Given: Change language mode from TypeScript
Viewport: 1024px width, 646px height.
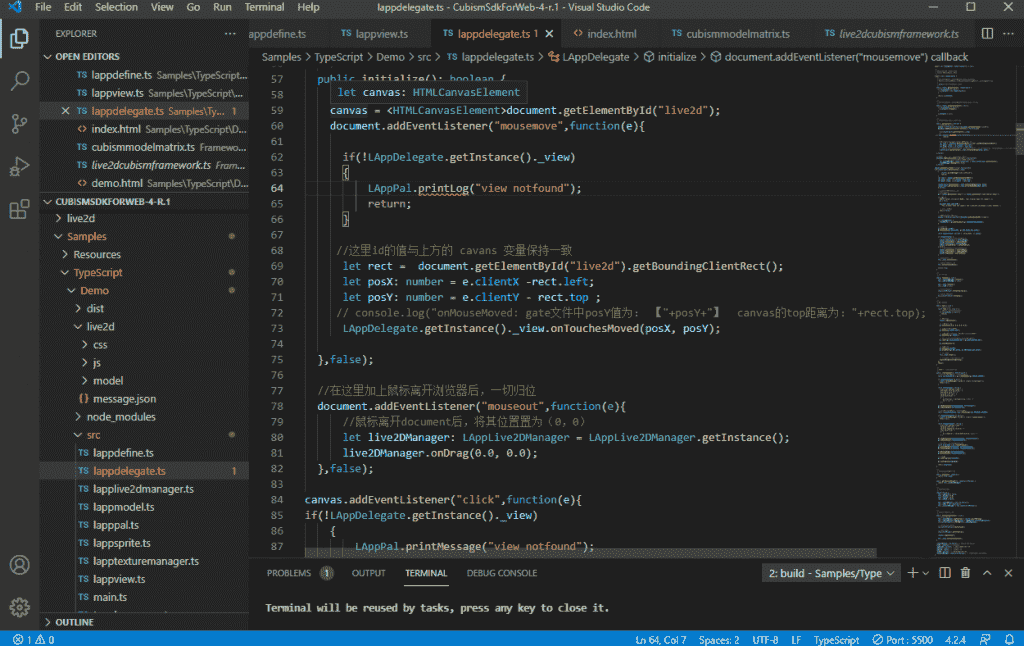Looking at the screenshot, I should pyautogui.click(x=836, y=639).
